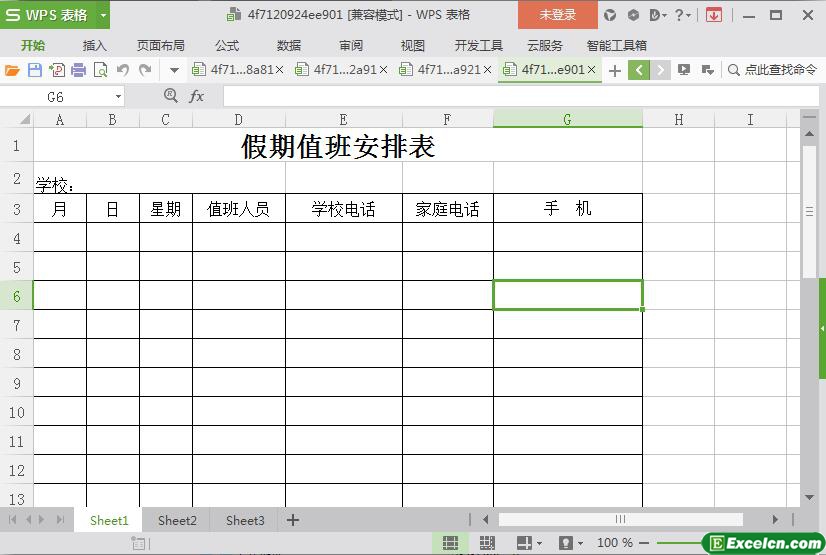Click the Export to PDF icon
The width and height of the screenshot is (826, 555).
[x=56, y=70]
